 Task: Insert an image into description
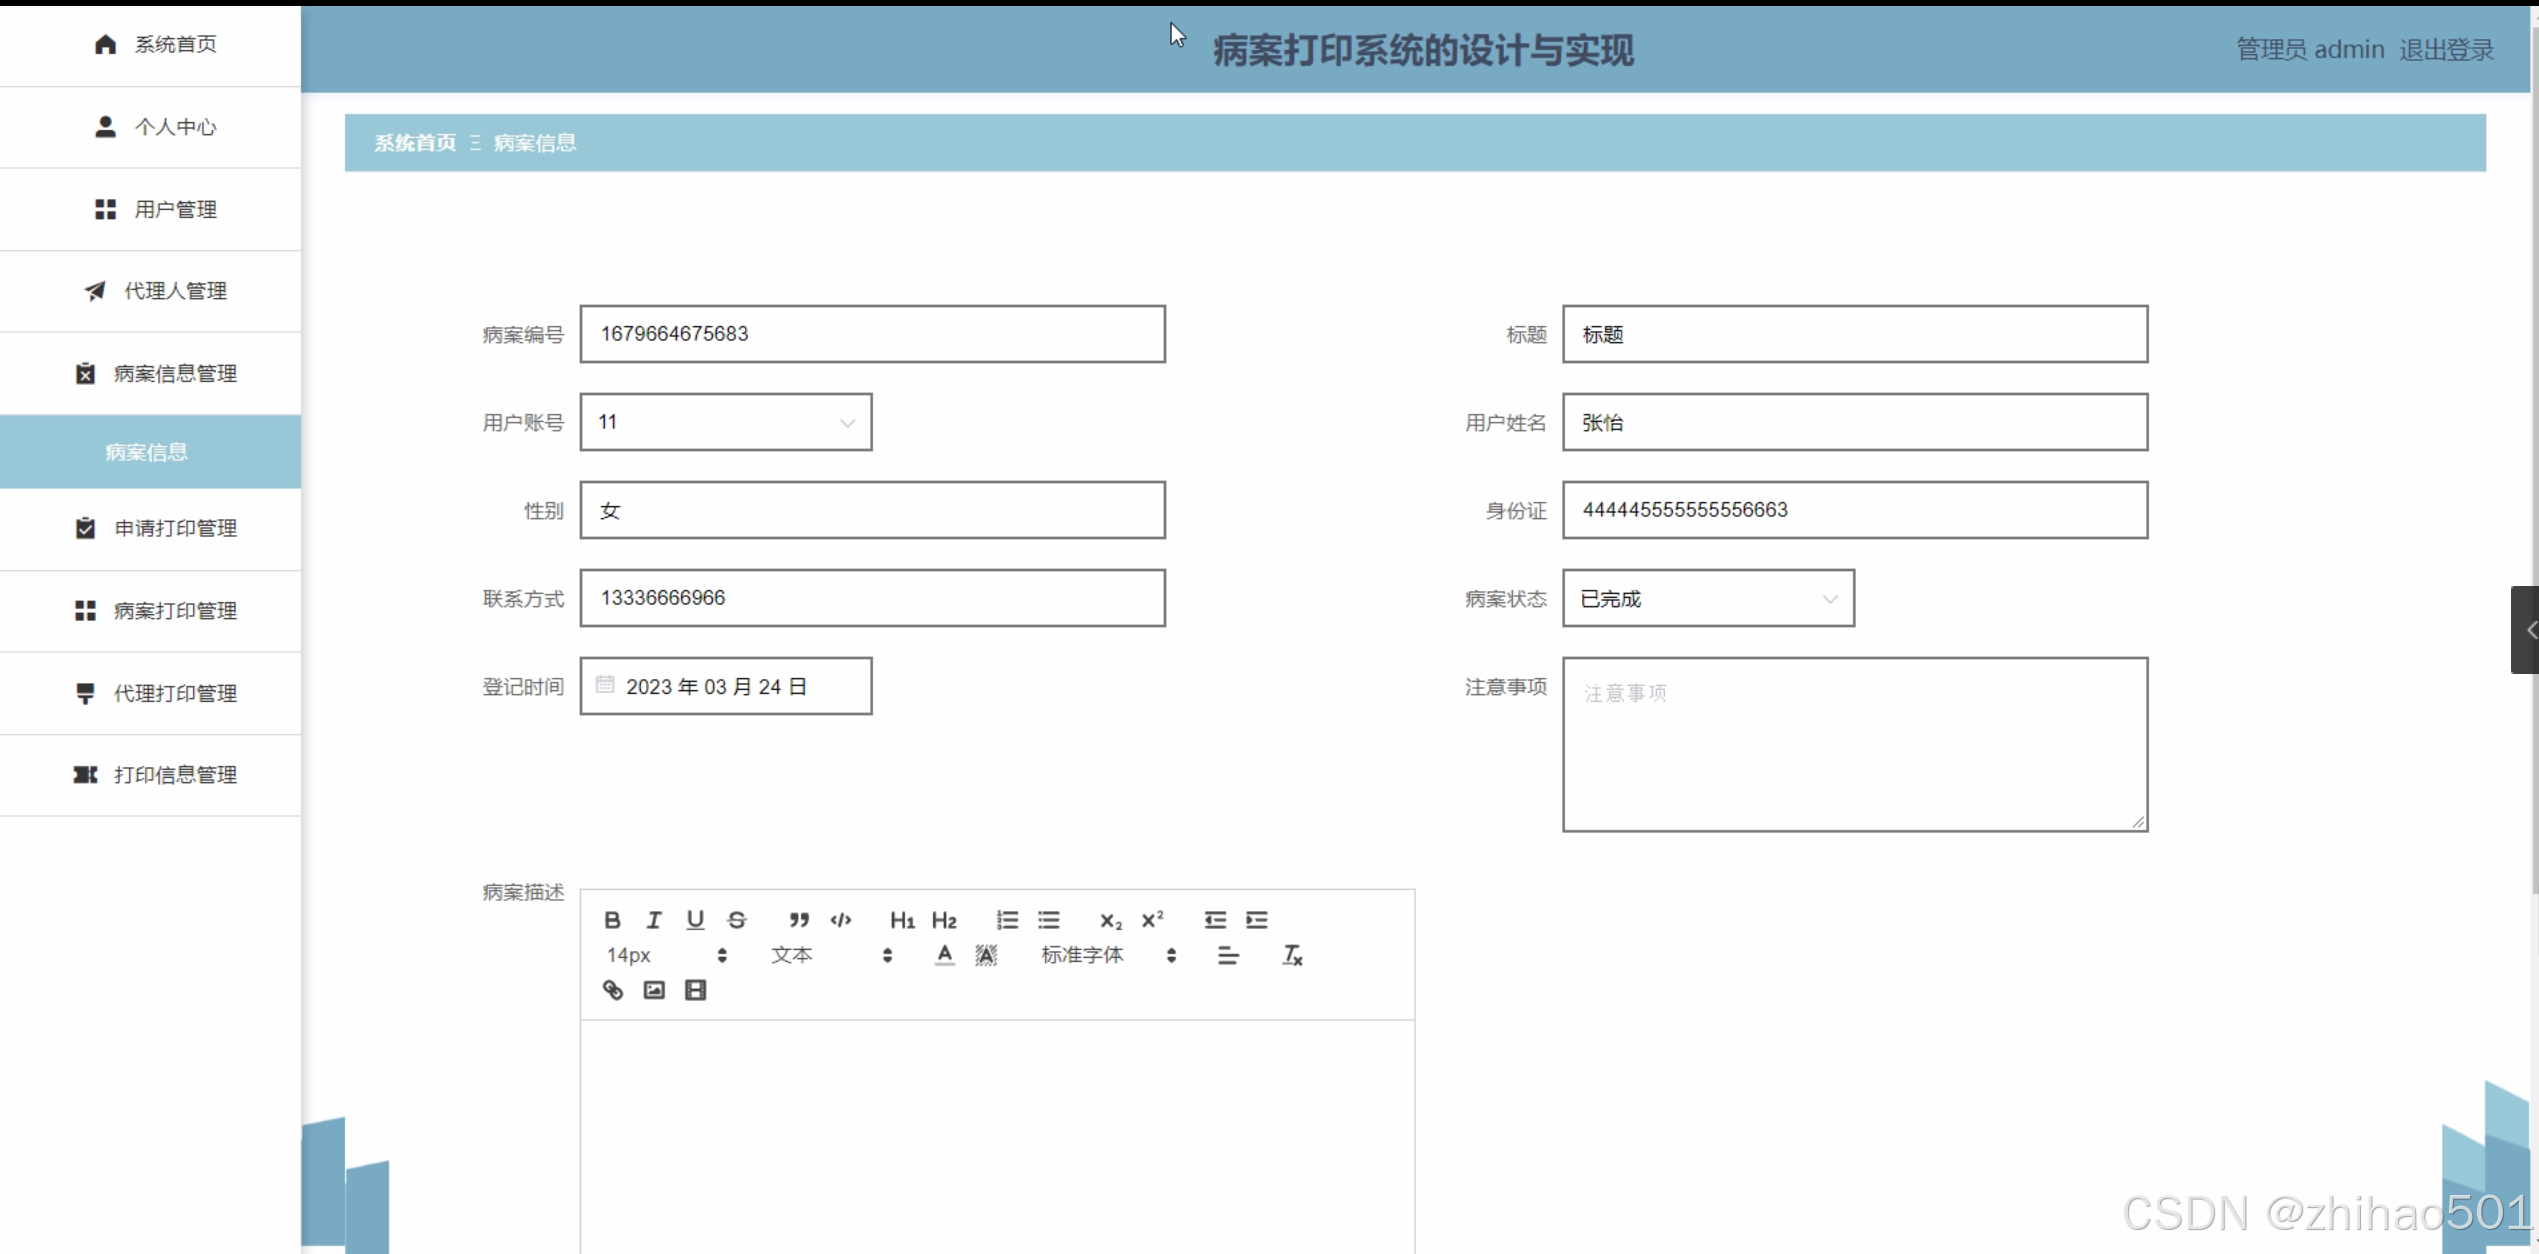coord(654,990)
